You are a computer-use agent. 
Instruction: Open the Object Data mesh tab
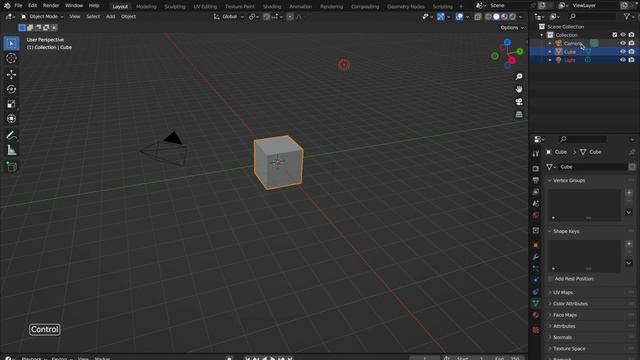tap(536, 303)
